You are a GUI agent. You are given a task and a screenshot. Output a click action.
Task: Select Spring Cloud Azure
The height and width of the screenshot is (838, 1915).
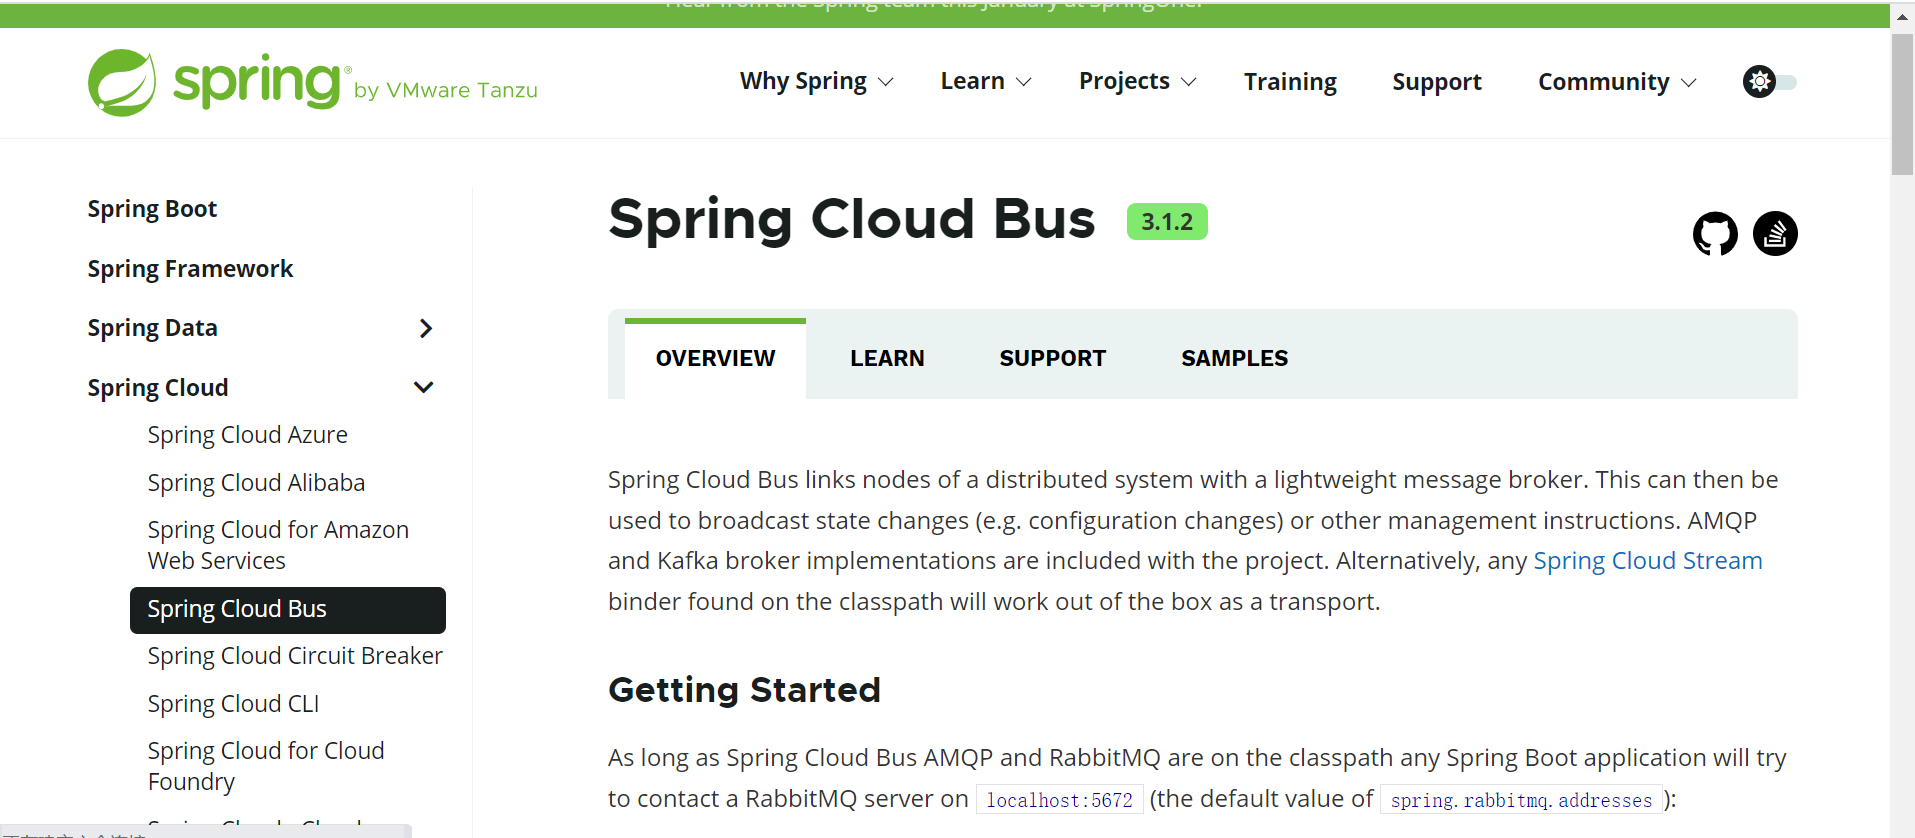point(248,435)
